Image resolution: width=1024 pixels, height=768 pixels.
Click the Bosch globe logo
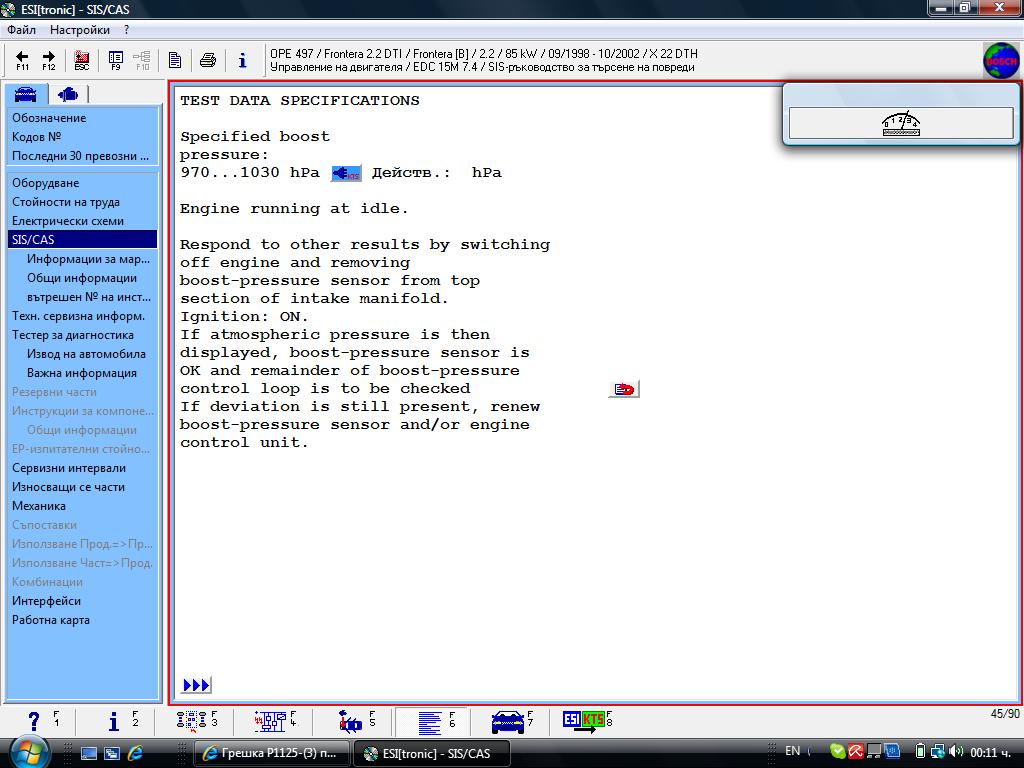click(x=1000, y=61)
